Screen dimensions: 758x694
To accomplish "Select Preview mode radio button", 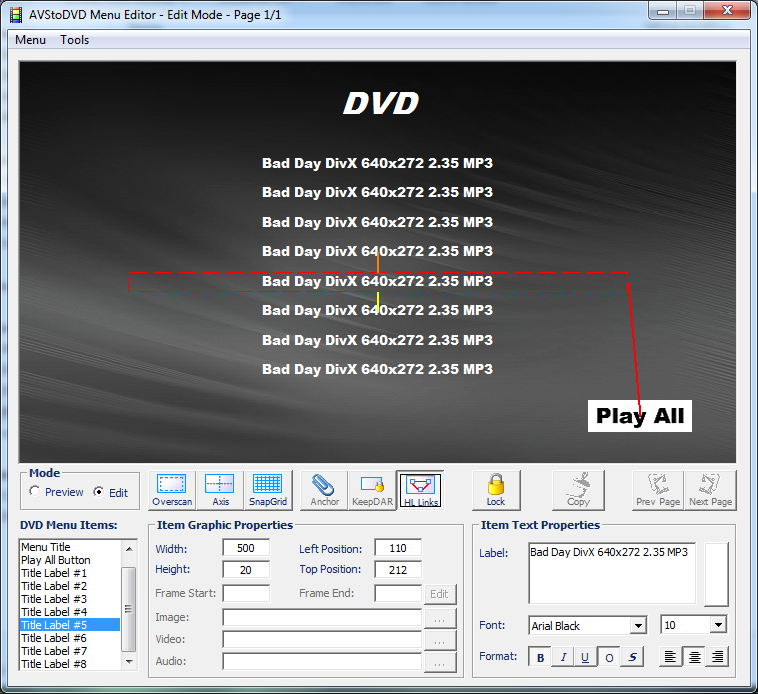I will (x=34, y=492).
